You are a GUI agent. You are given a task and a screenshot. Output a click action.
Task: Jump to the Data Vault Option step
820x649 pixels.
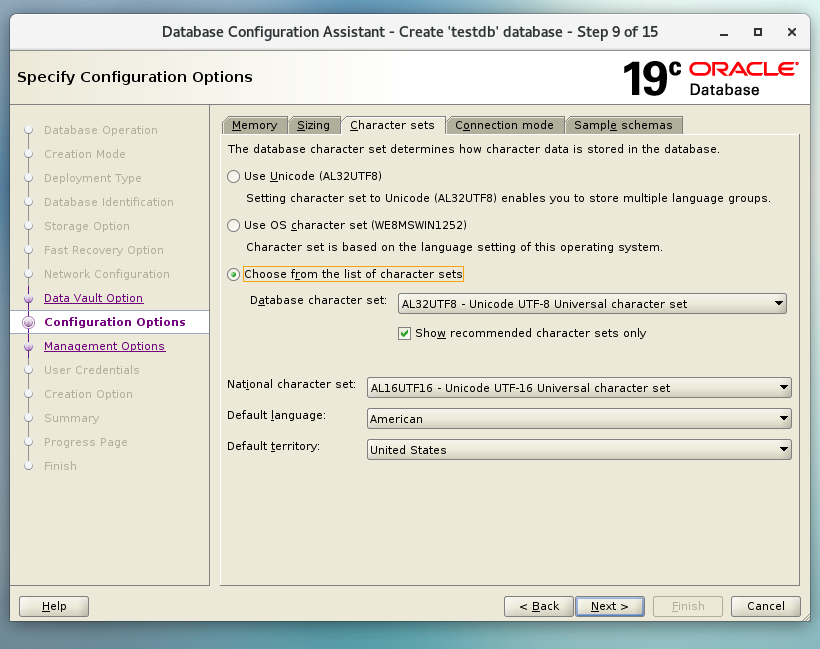pyautogui.click(x=93, y=298)
